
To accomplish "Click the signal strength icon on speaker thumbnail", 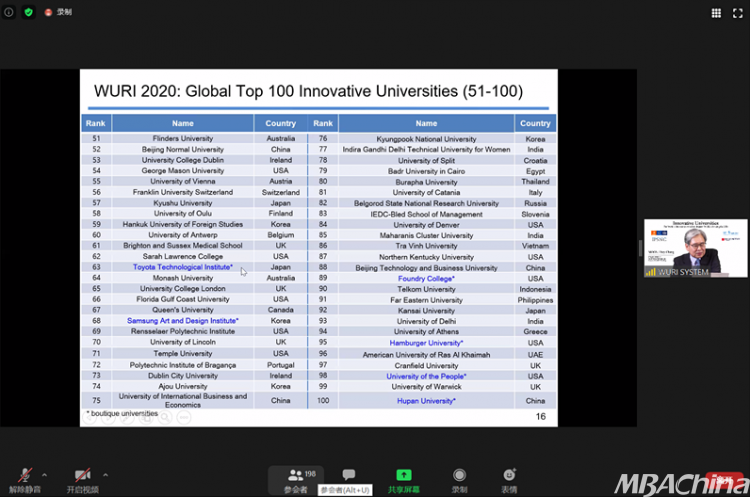I will (651, 272).
